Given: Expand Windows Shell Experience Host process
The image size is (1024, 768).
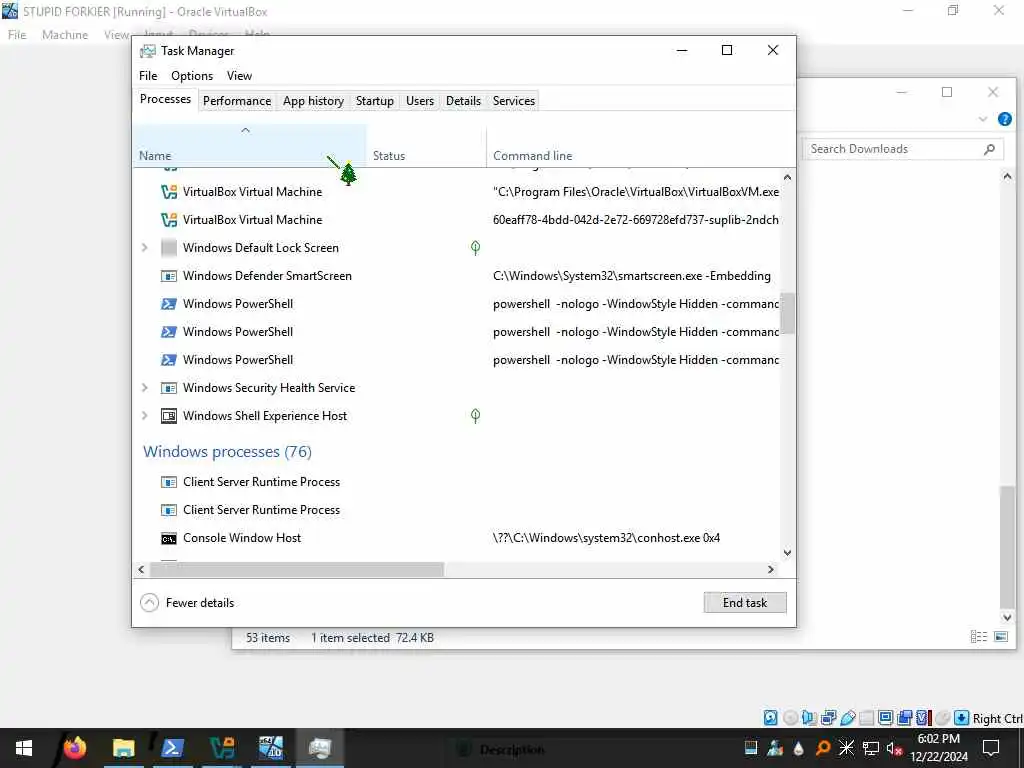Looking at the screenshot, I should pos(145,416).
